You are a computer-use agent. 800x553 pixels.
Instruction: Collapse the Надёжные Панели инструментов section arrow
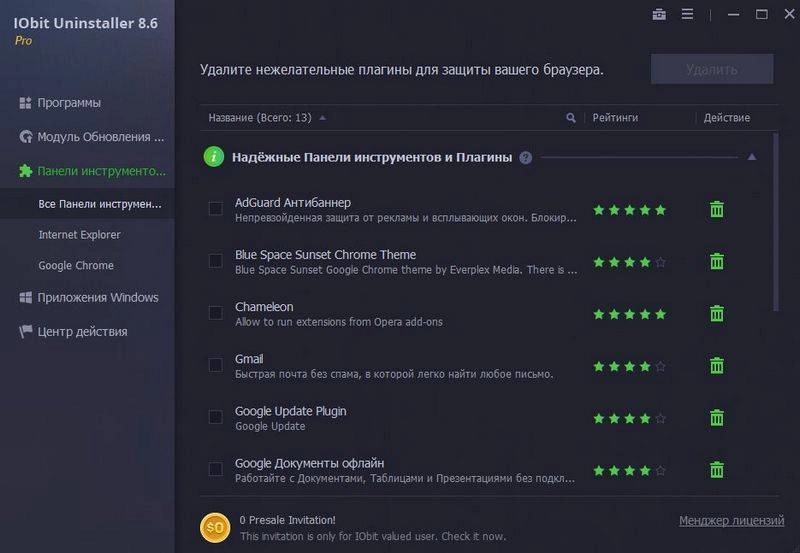coord(752,157)
